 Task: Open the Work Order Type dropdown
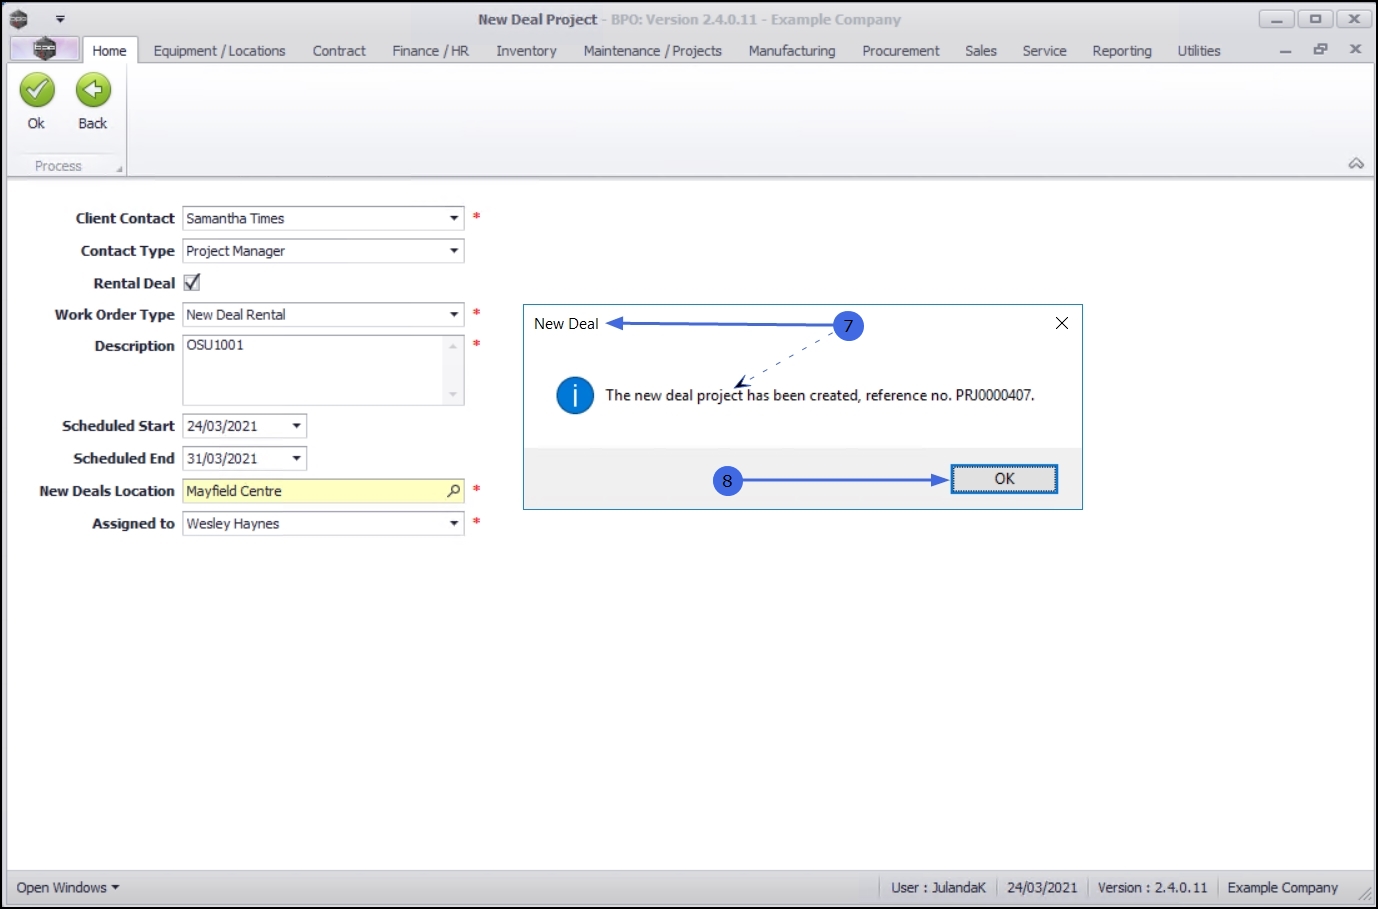click(454, 315)
